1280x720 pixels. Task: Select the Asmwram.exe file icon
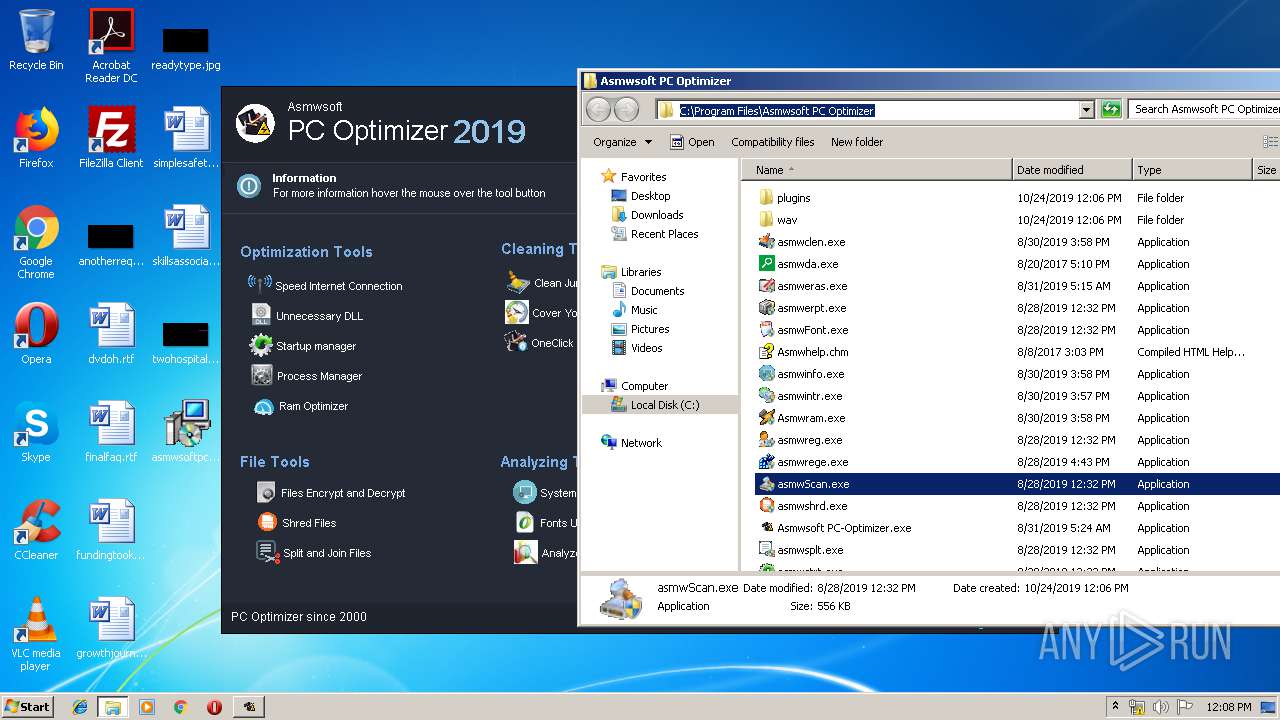pyautogui.click(x=766, y=418)
